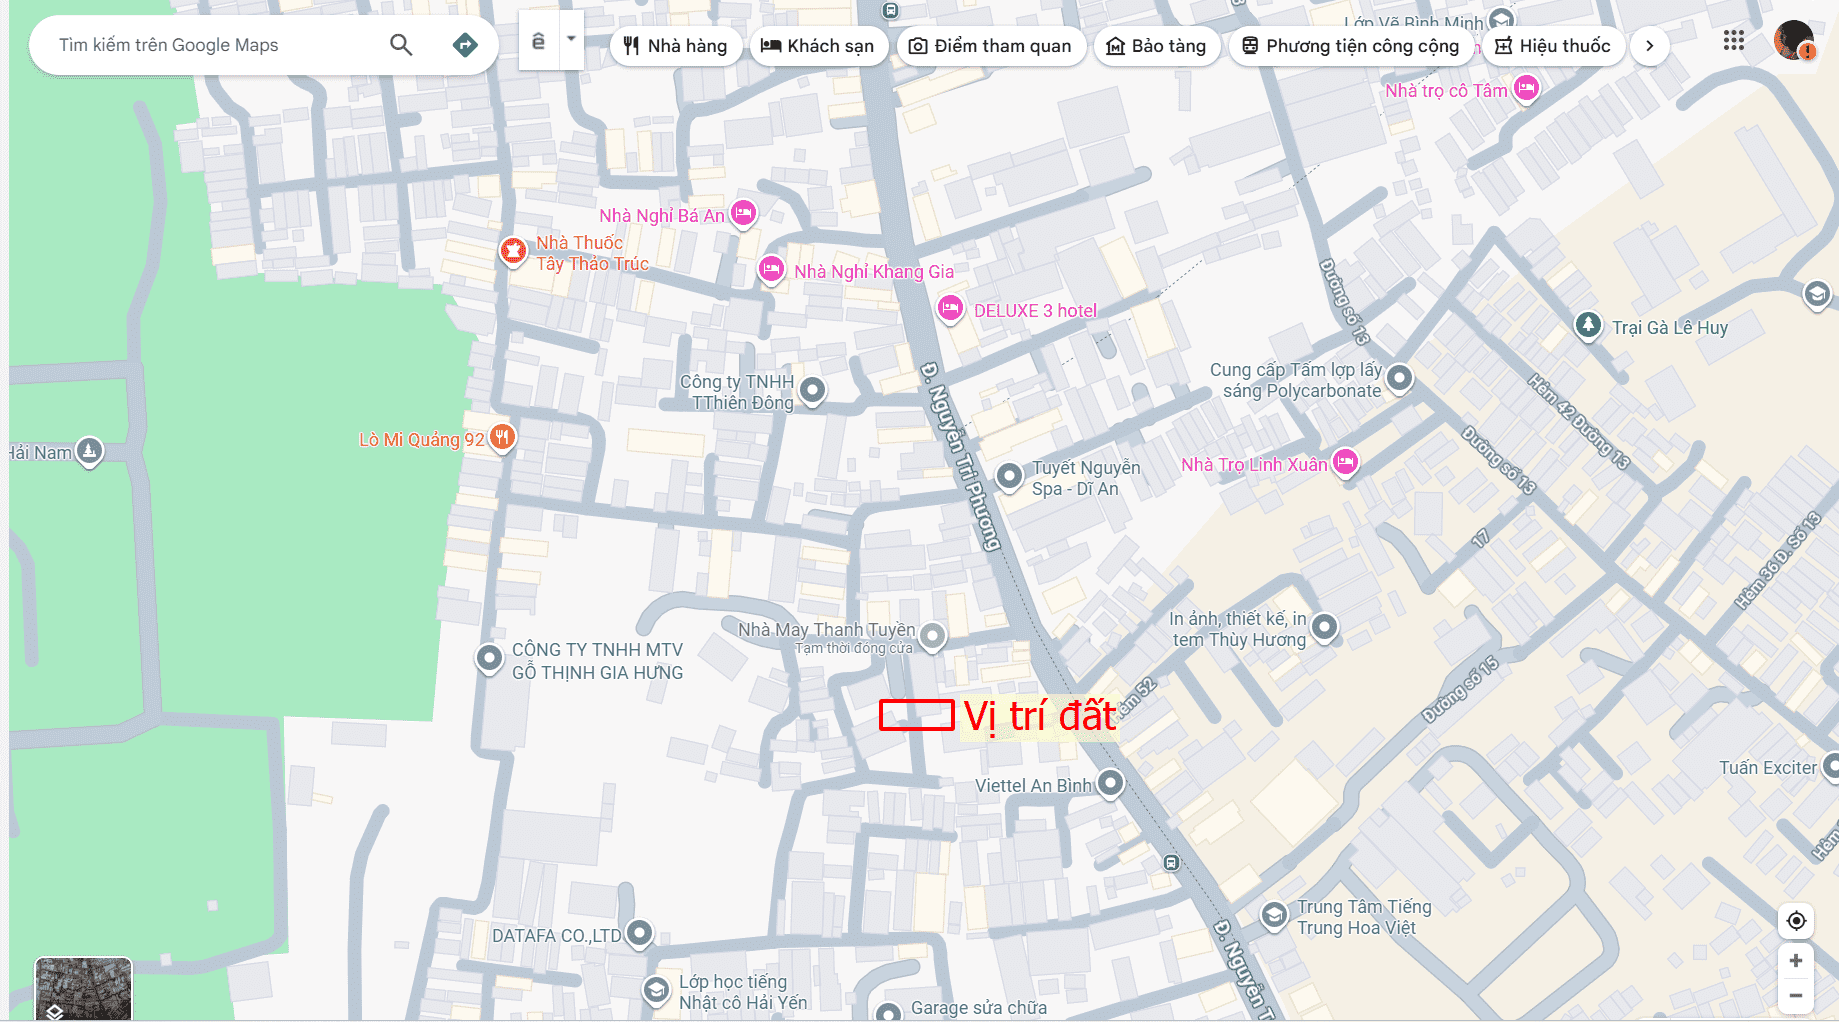Click the DELUXE 3 hotel pin

coord(950,308)
